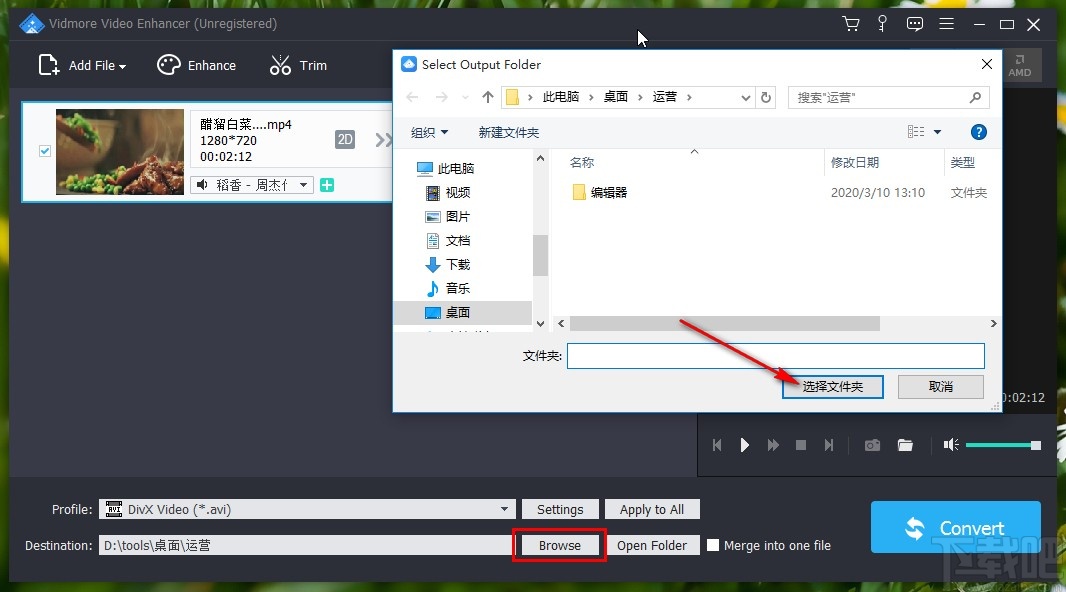Open the Trim scissors tool

pyautogui.click(x=298, y=65)
